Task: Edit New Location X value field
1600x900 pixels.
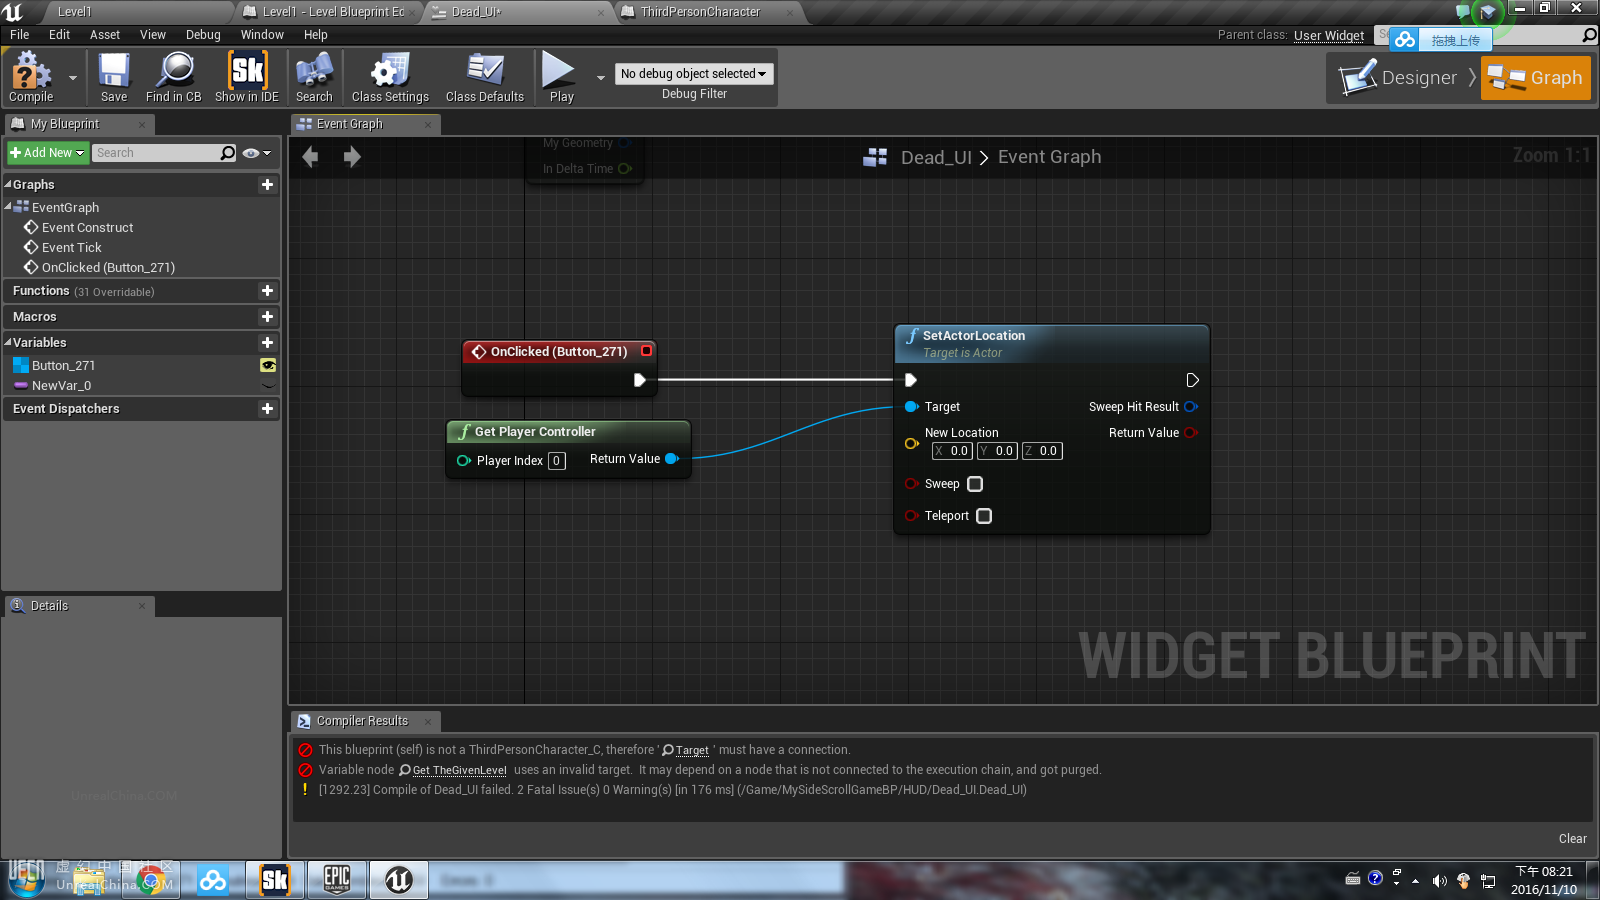Action: (x=952, y=451)
